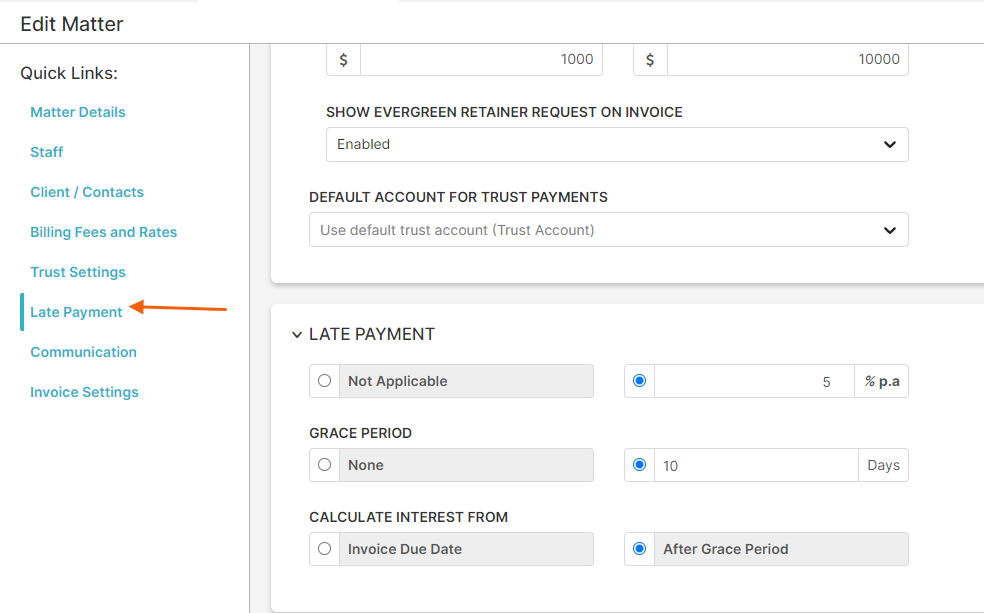Viewport: 984px width, 613px height.
Task: Select the interest rate percentage radio button
Action: tap(639, 381)
